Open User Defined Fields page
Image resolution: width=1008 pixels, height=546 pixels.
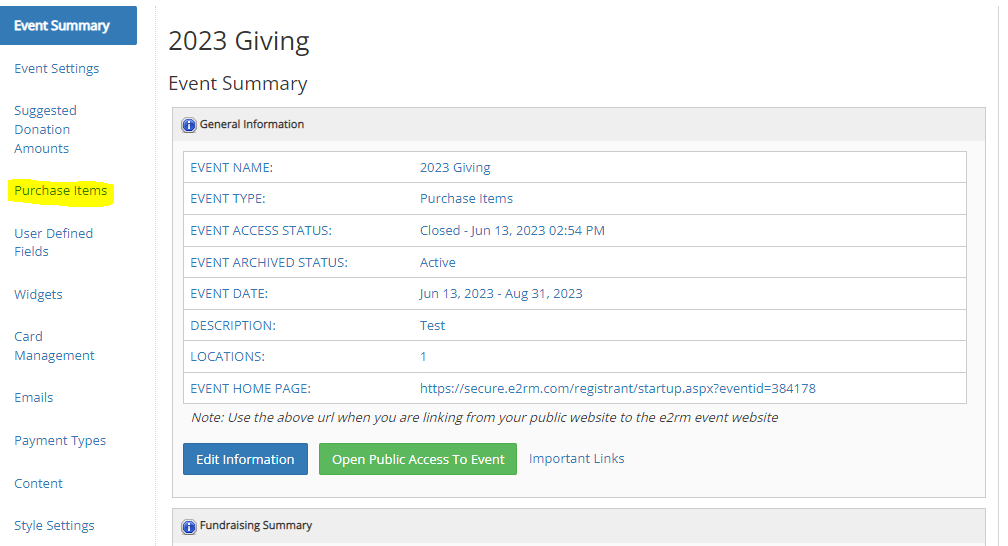pyautogui.click(x=53, y=242)
